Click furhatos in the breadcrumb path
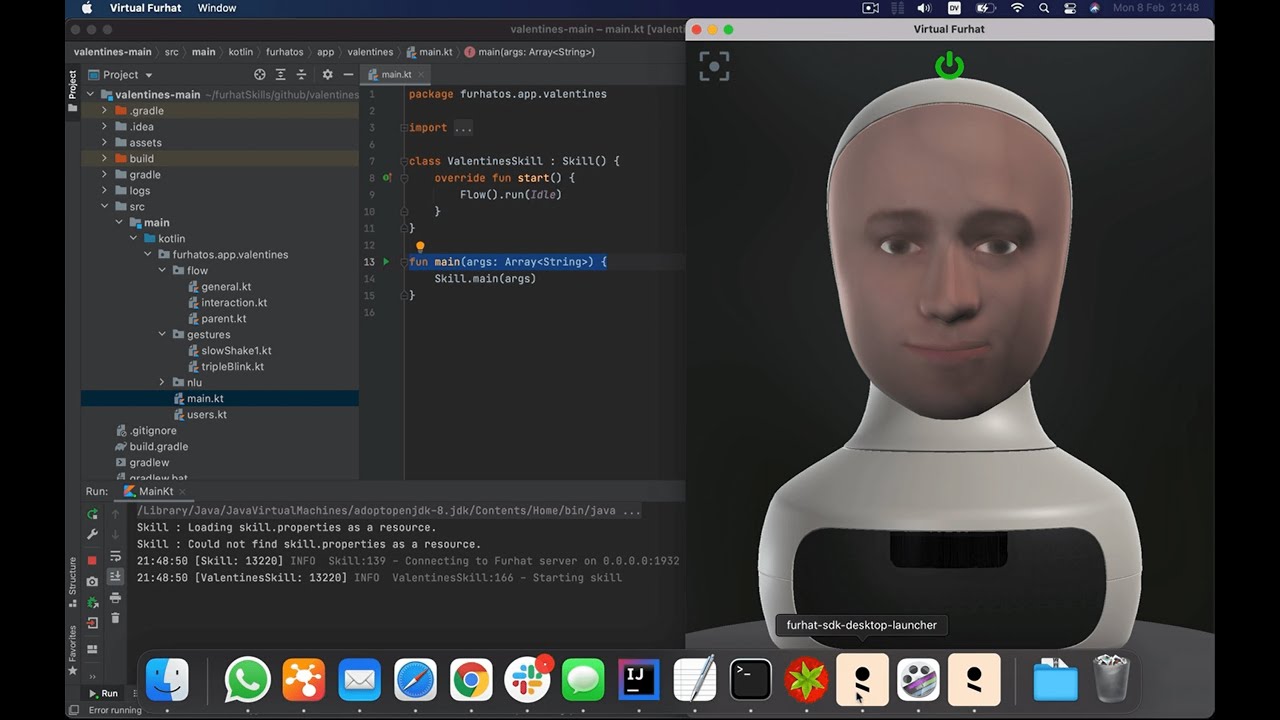This screenshot has width=1280, height=720. pyautogui.click(x=285, y=52)
